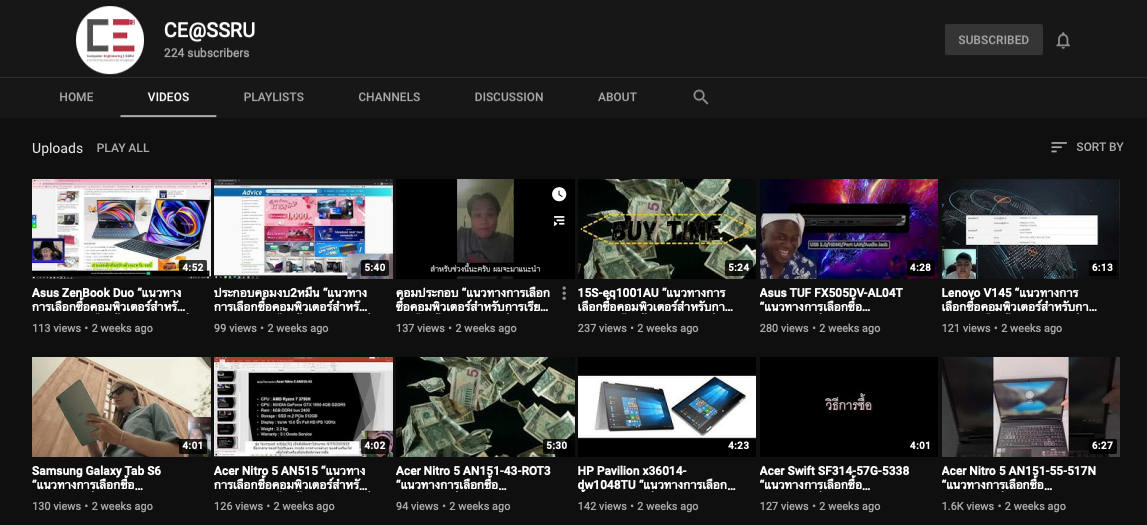Click the PLAY ALL button
The height and width of the screenshot is (525, 1147).
pyautogui.click(x=123, y=148)
